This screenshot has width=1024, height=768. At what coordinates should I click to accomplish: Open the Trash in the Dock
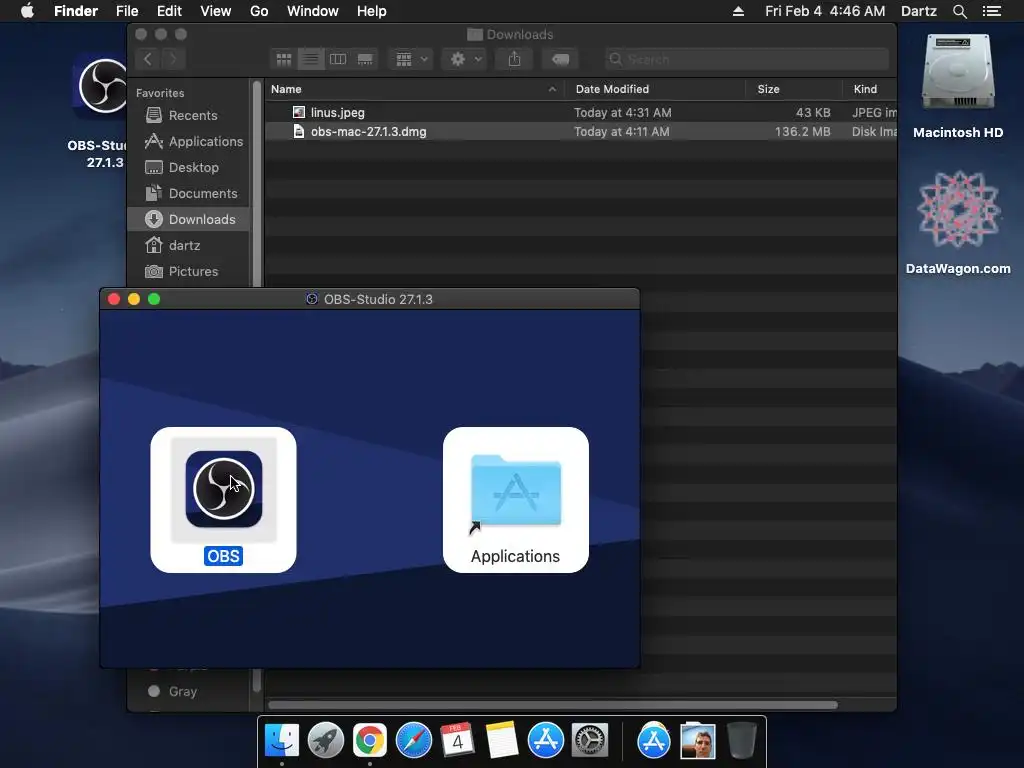[x=741, y=741]
